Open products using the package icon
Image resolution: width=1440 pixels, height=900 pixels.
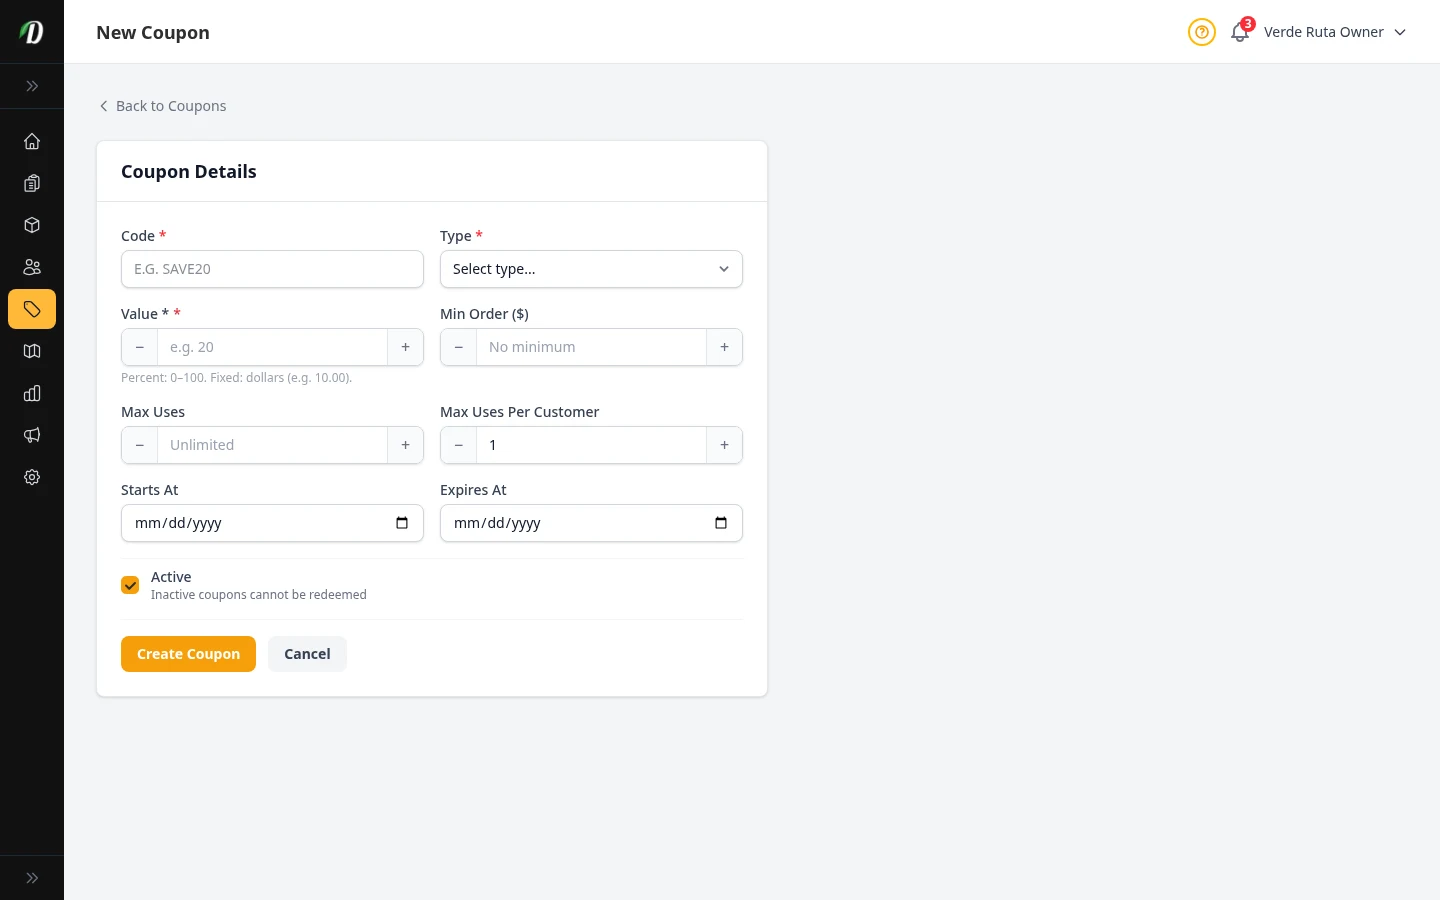32,225
